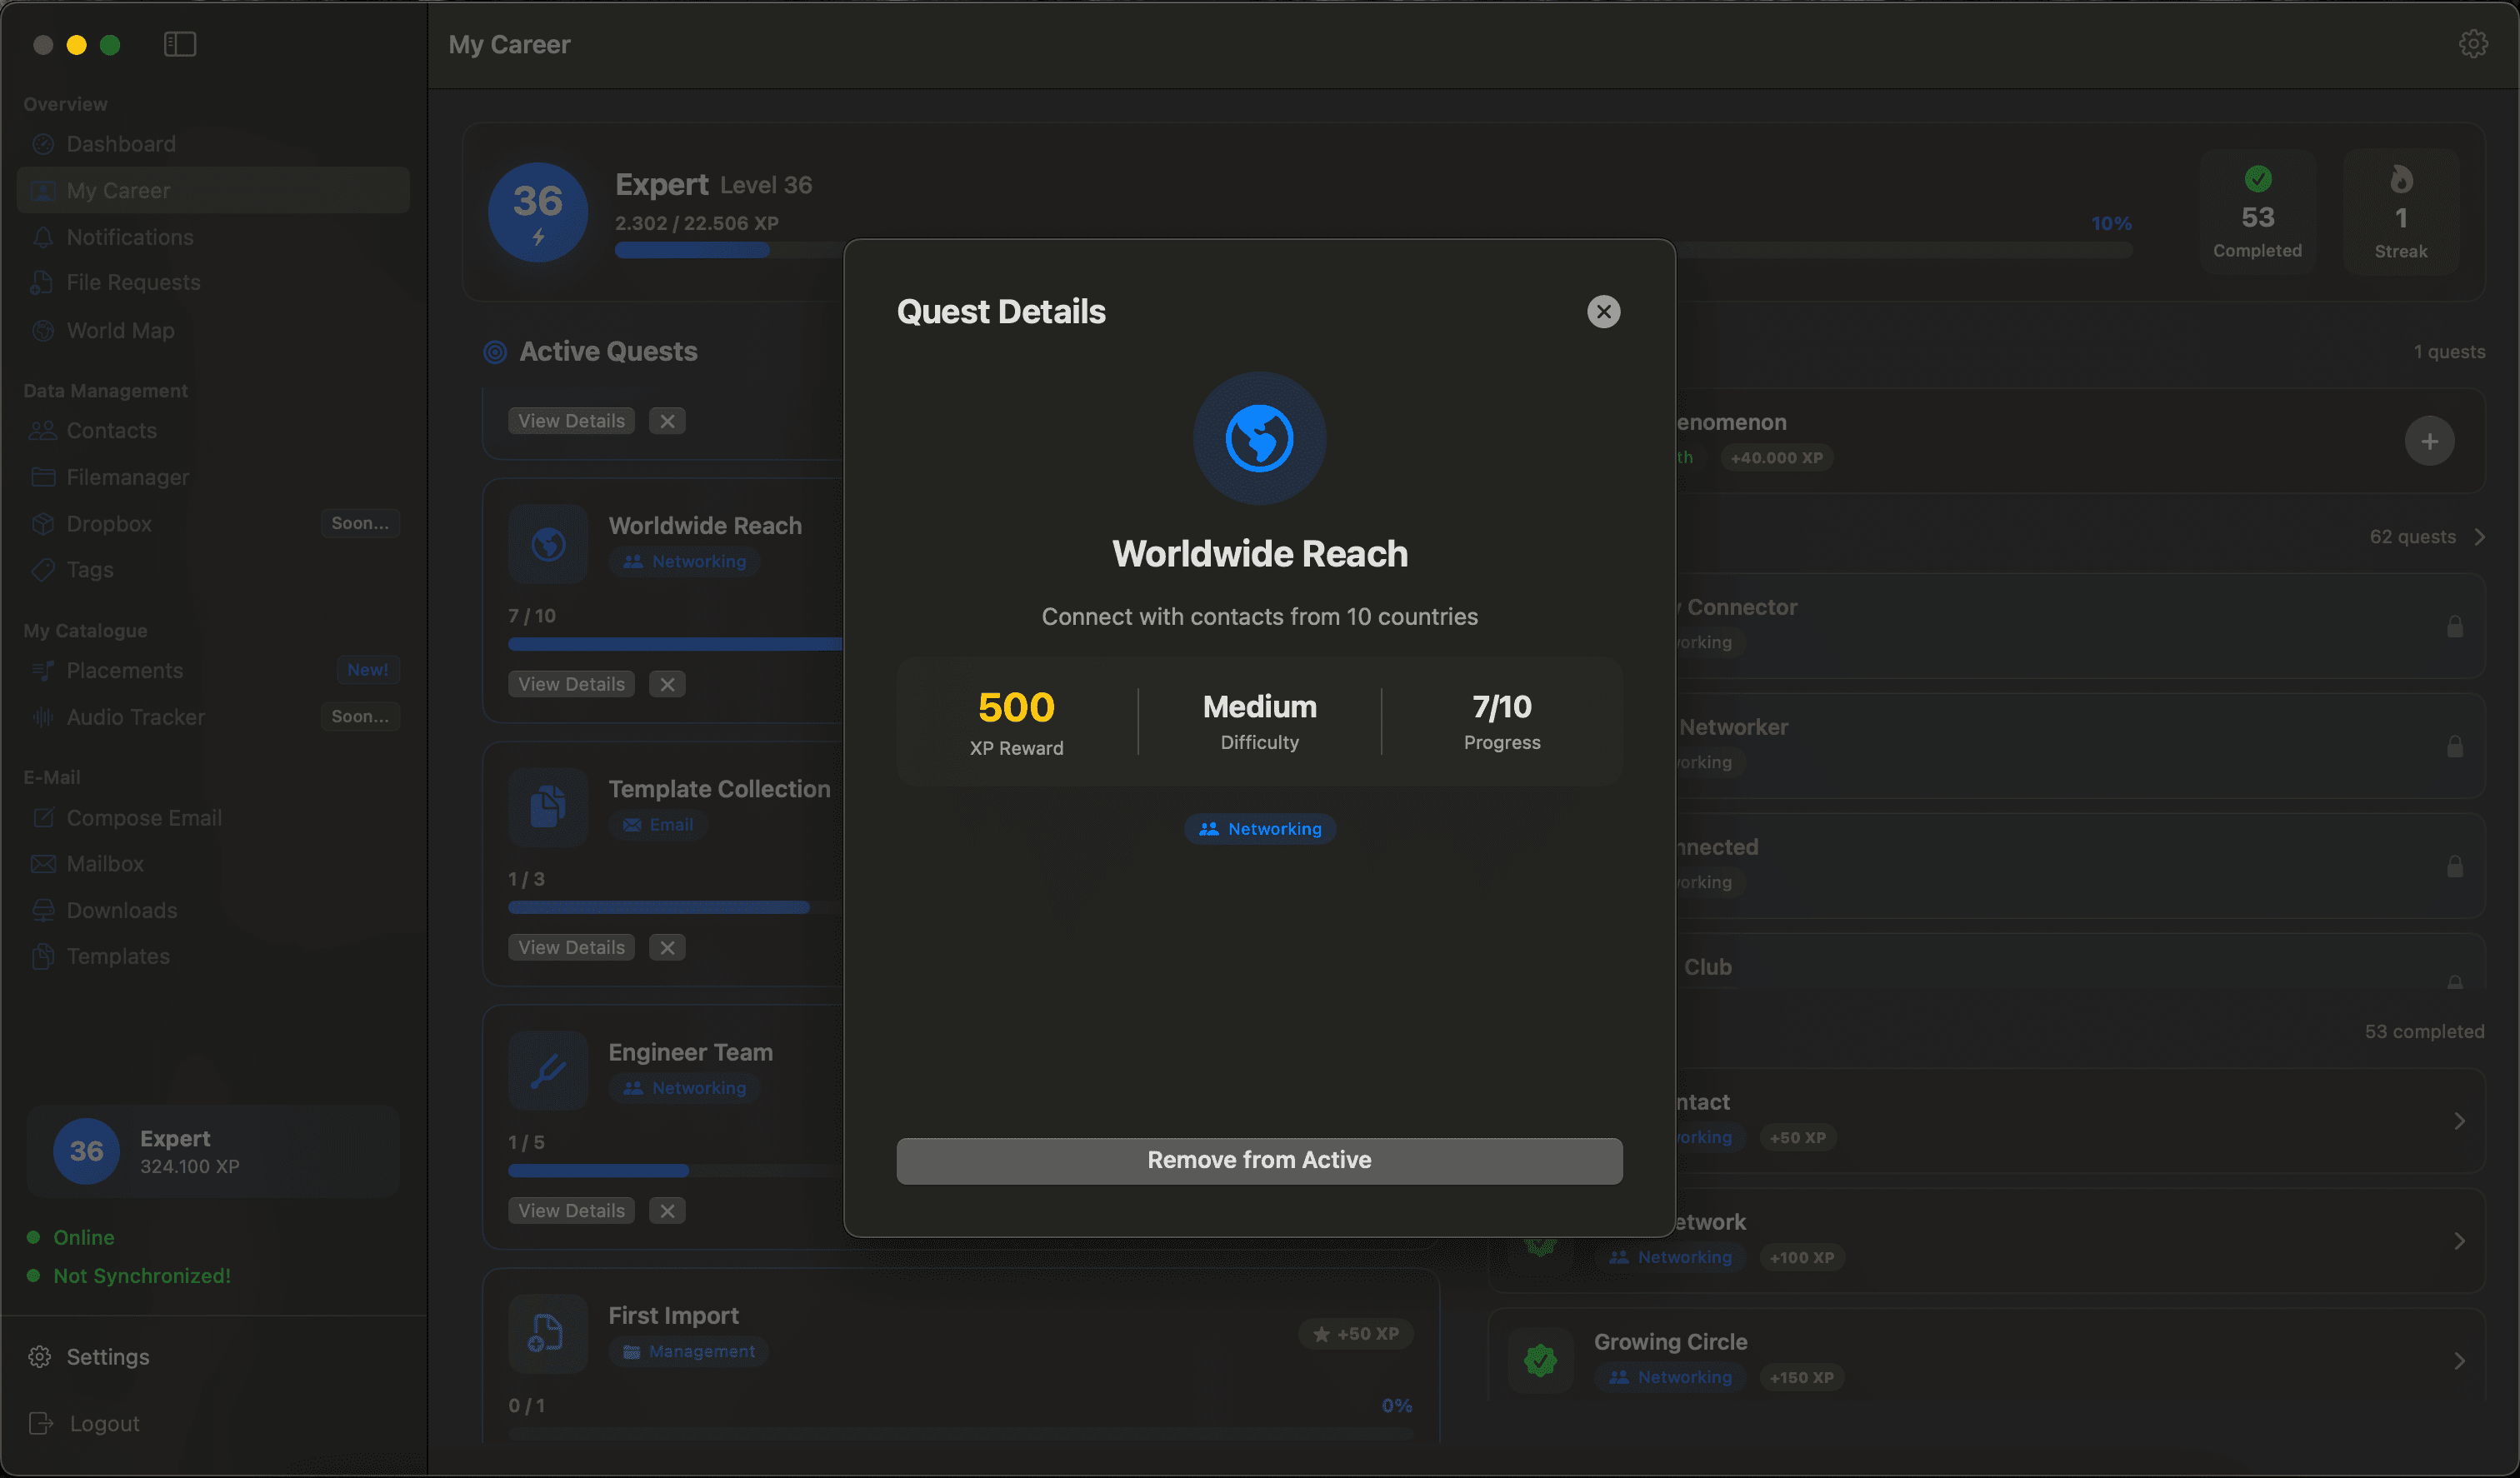Toggle the sidebar visibility icon

pos(180,44)
